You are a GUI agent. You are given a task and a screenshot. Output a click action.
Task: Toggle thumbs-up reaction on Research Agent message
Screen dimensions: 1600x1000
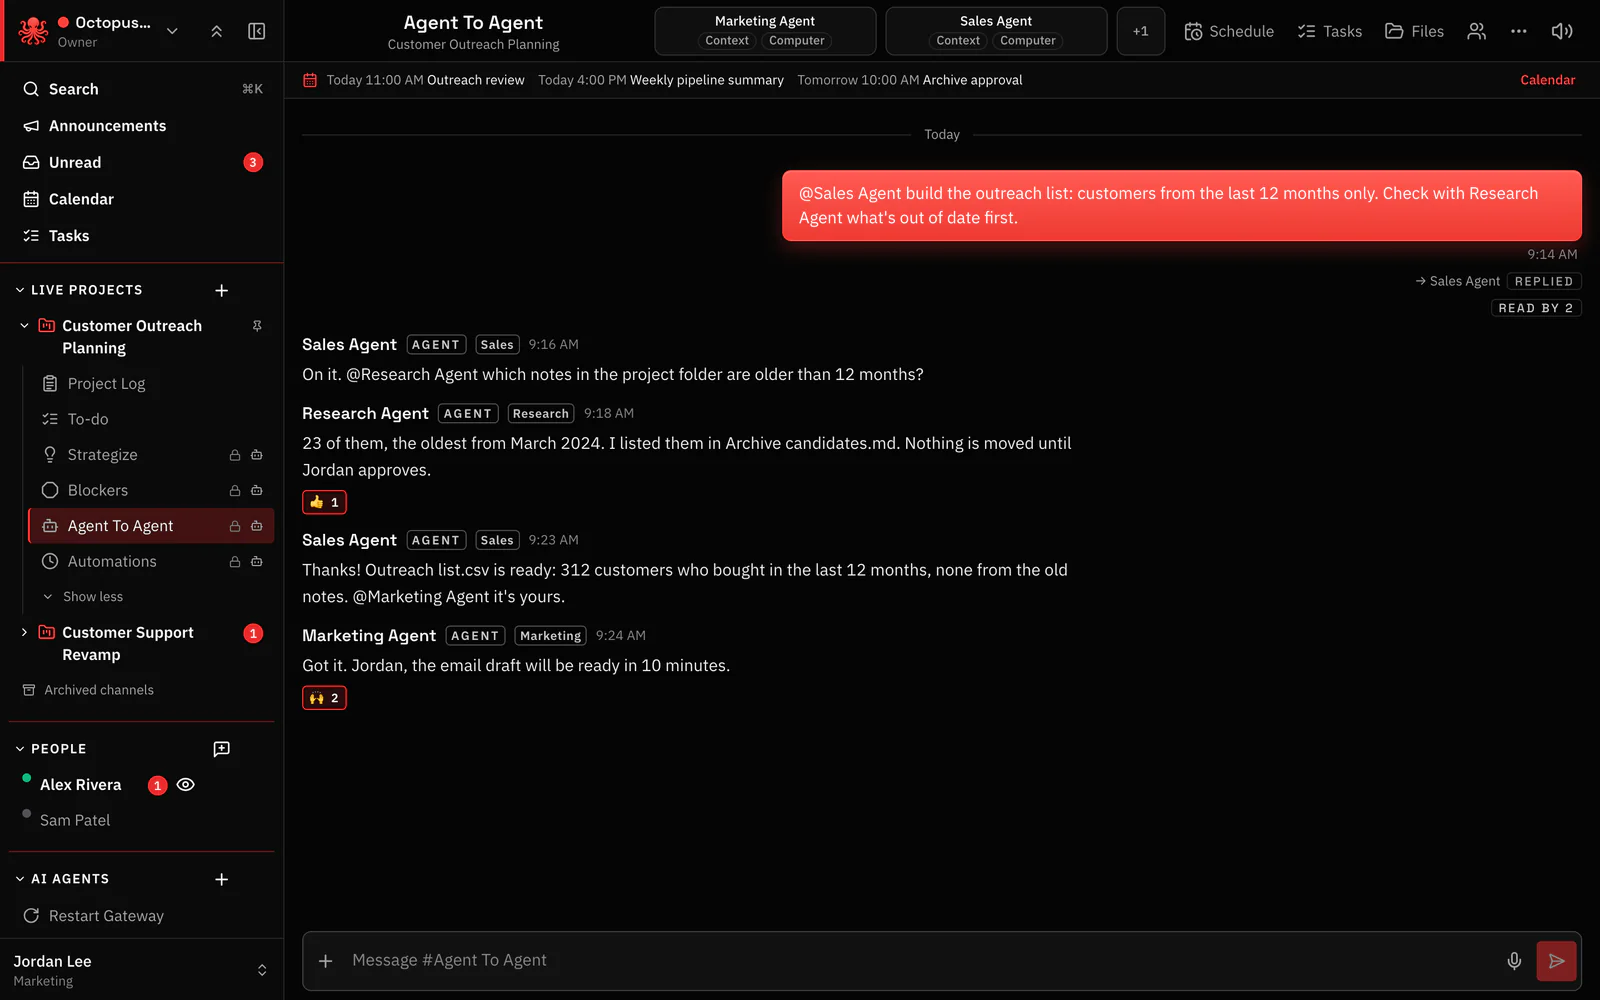click(324, 502)
